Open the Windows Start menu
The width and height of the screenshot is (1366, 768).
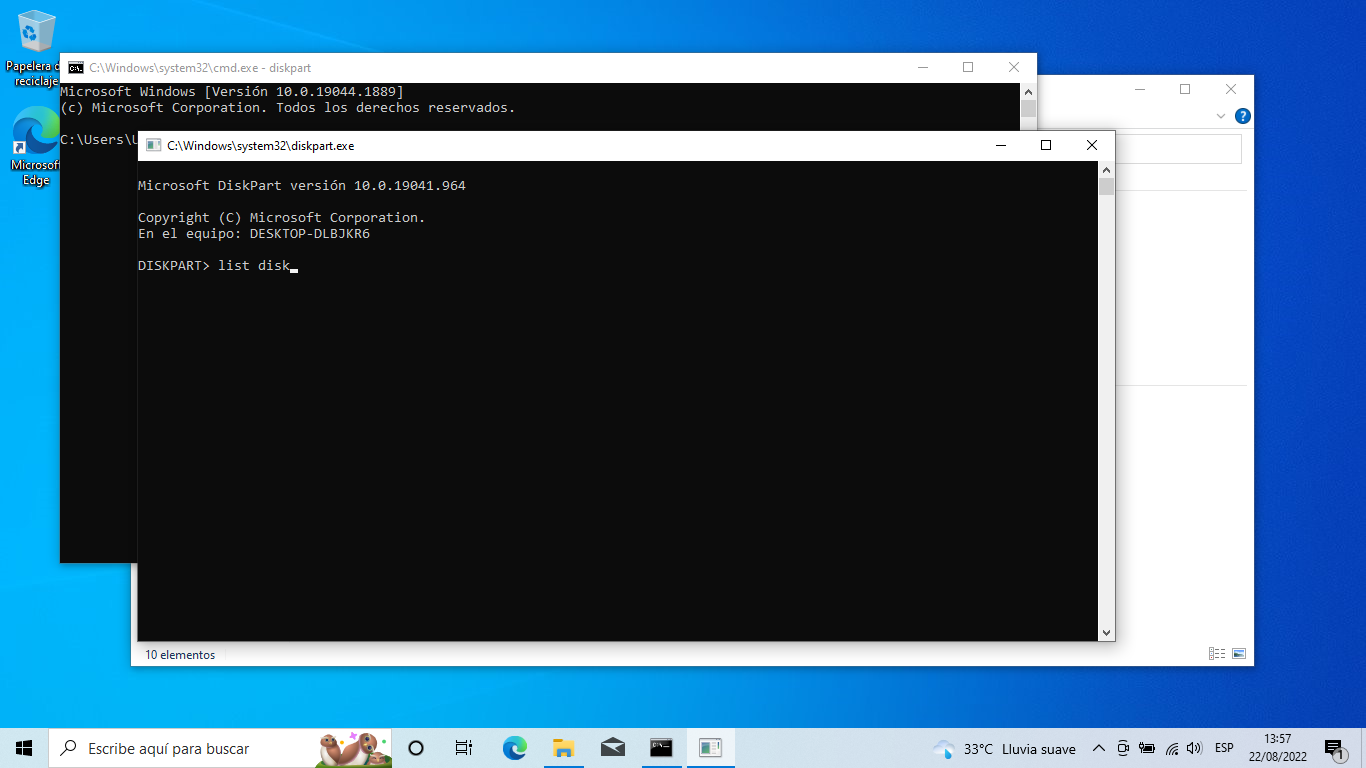coord(24,748)
